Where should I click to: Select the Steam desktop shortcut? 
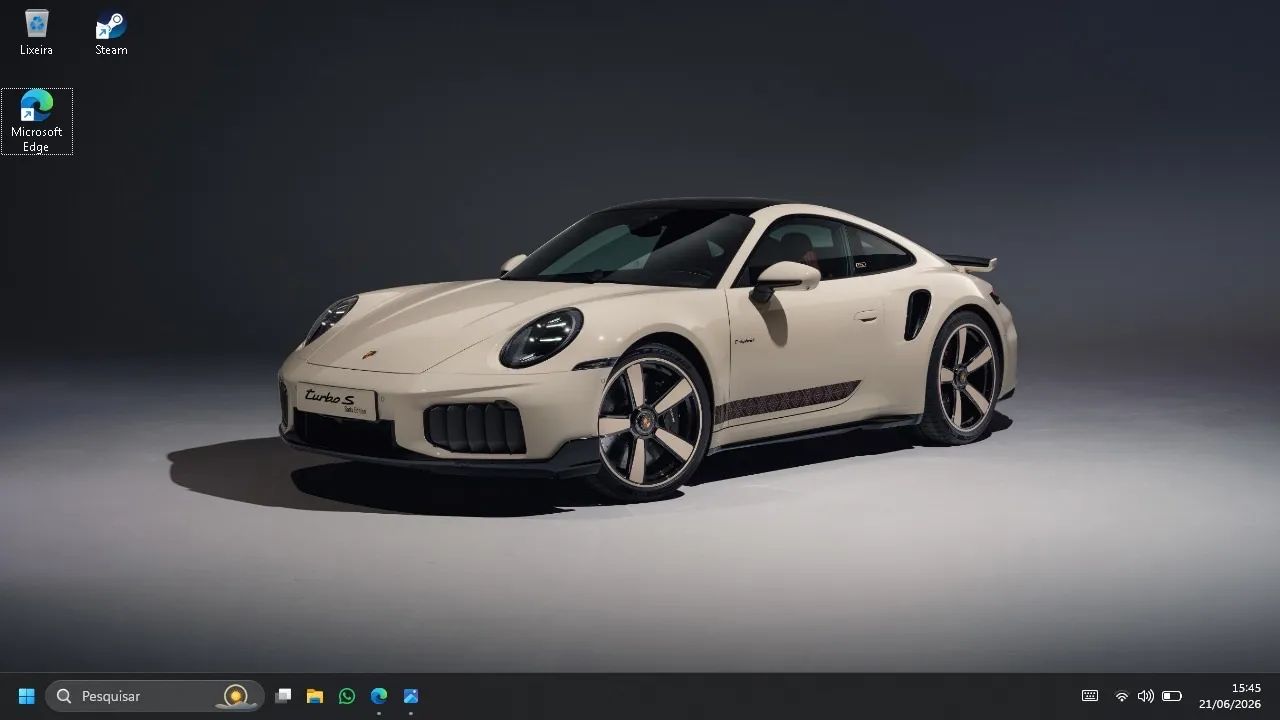pyautogui.click(x=111, y=32)
